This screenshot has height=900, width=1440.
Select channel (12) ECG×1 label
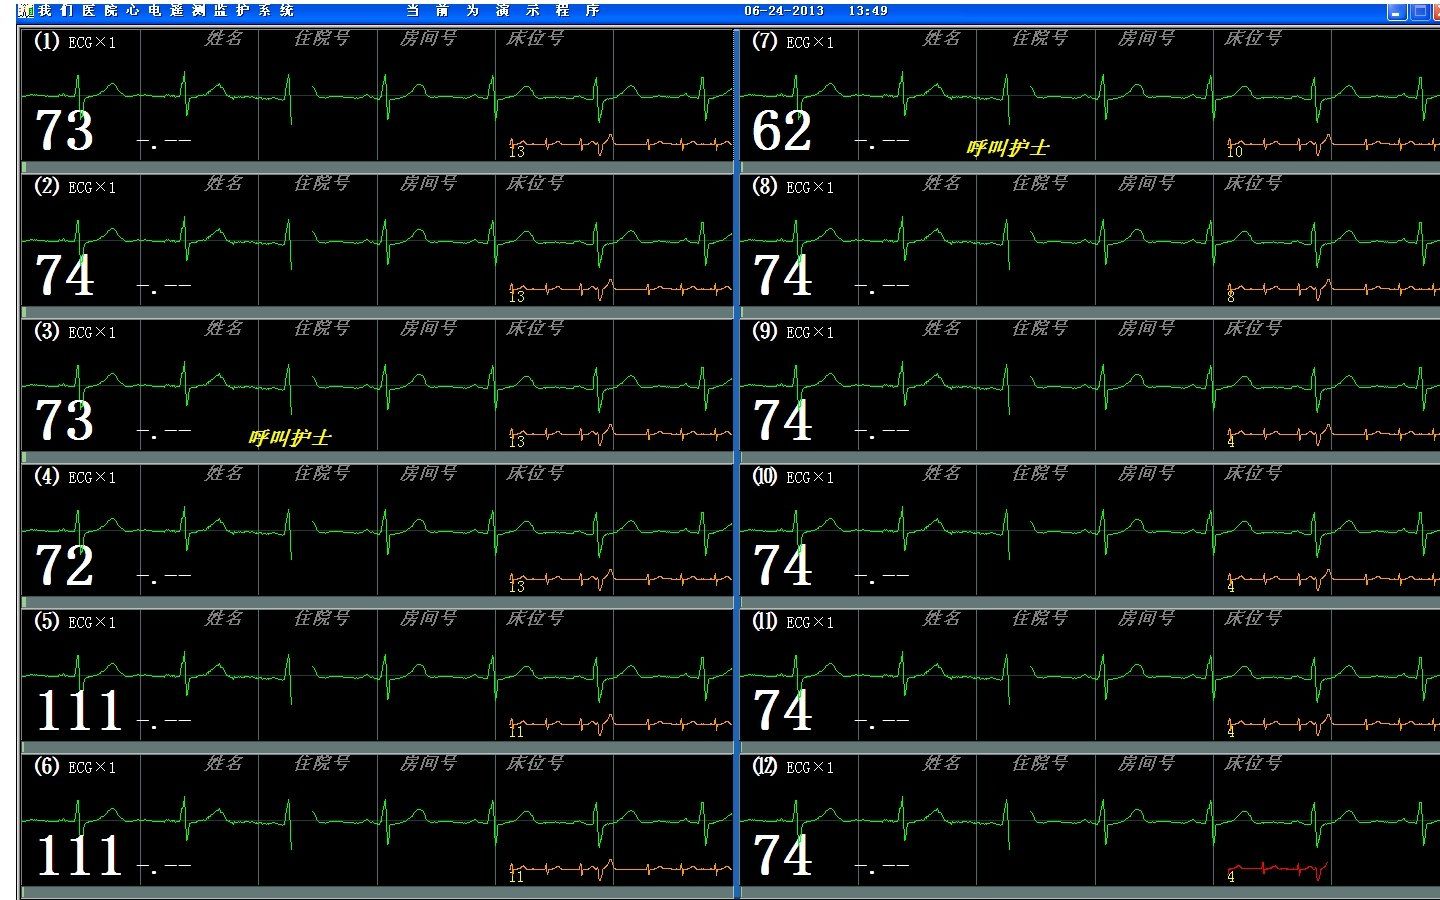(x=793, y=767)
